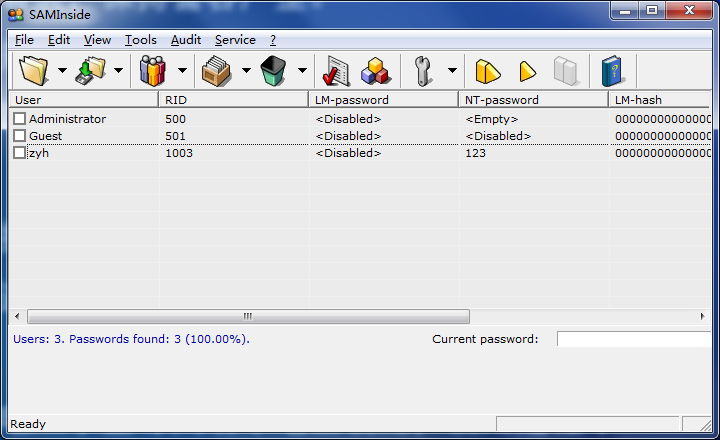The width and height of the screenshot is (720, 440).
Task: Start attack with double yellow triangle icon
Action: click(487, 71)
